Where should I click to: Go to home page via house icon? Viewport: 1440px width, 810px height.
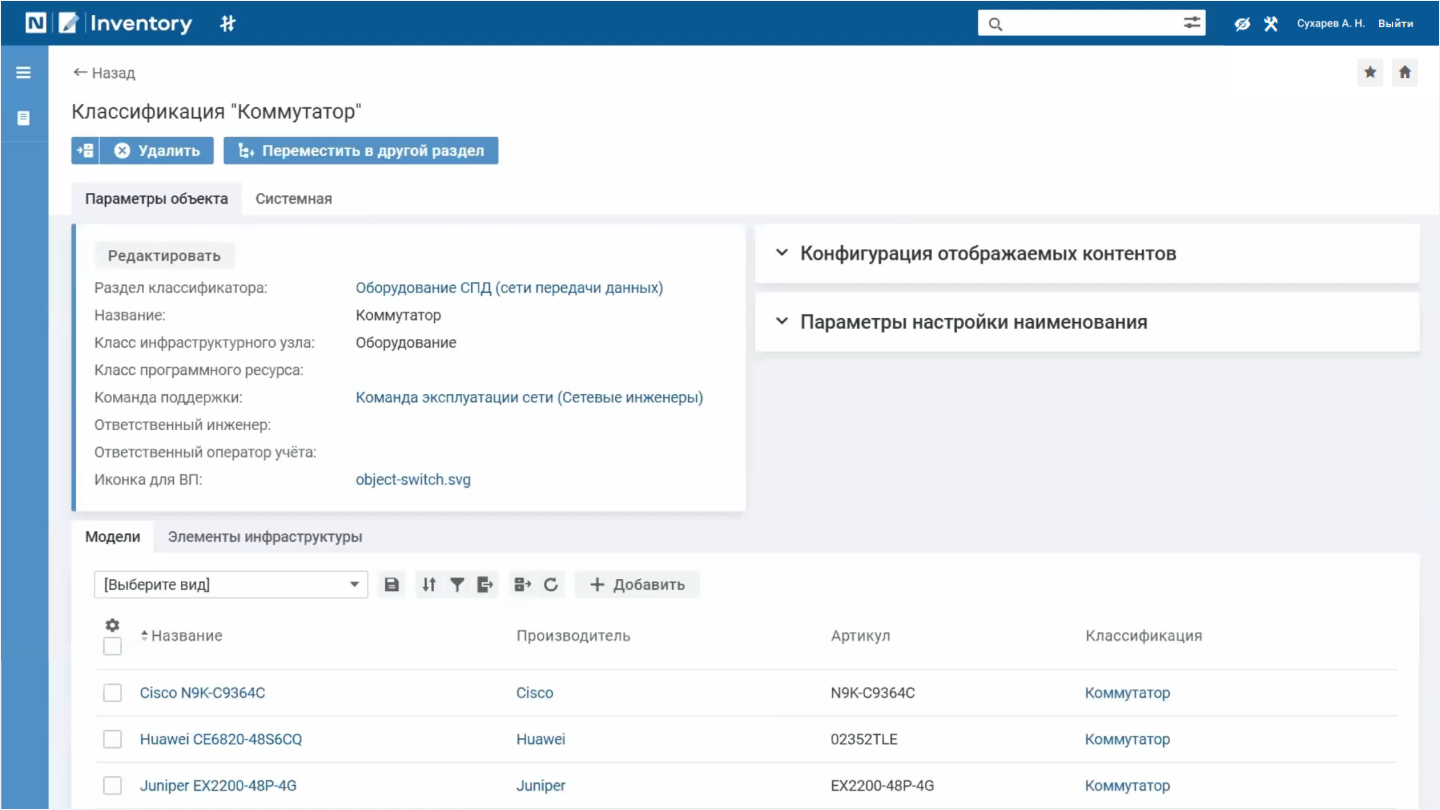(x=1405, y=72)
